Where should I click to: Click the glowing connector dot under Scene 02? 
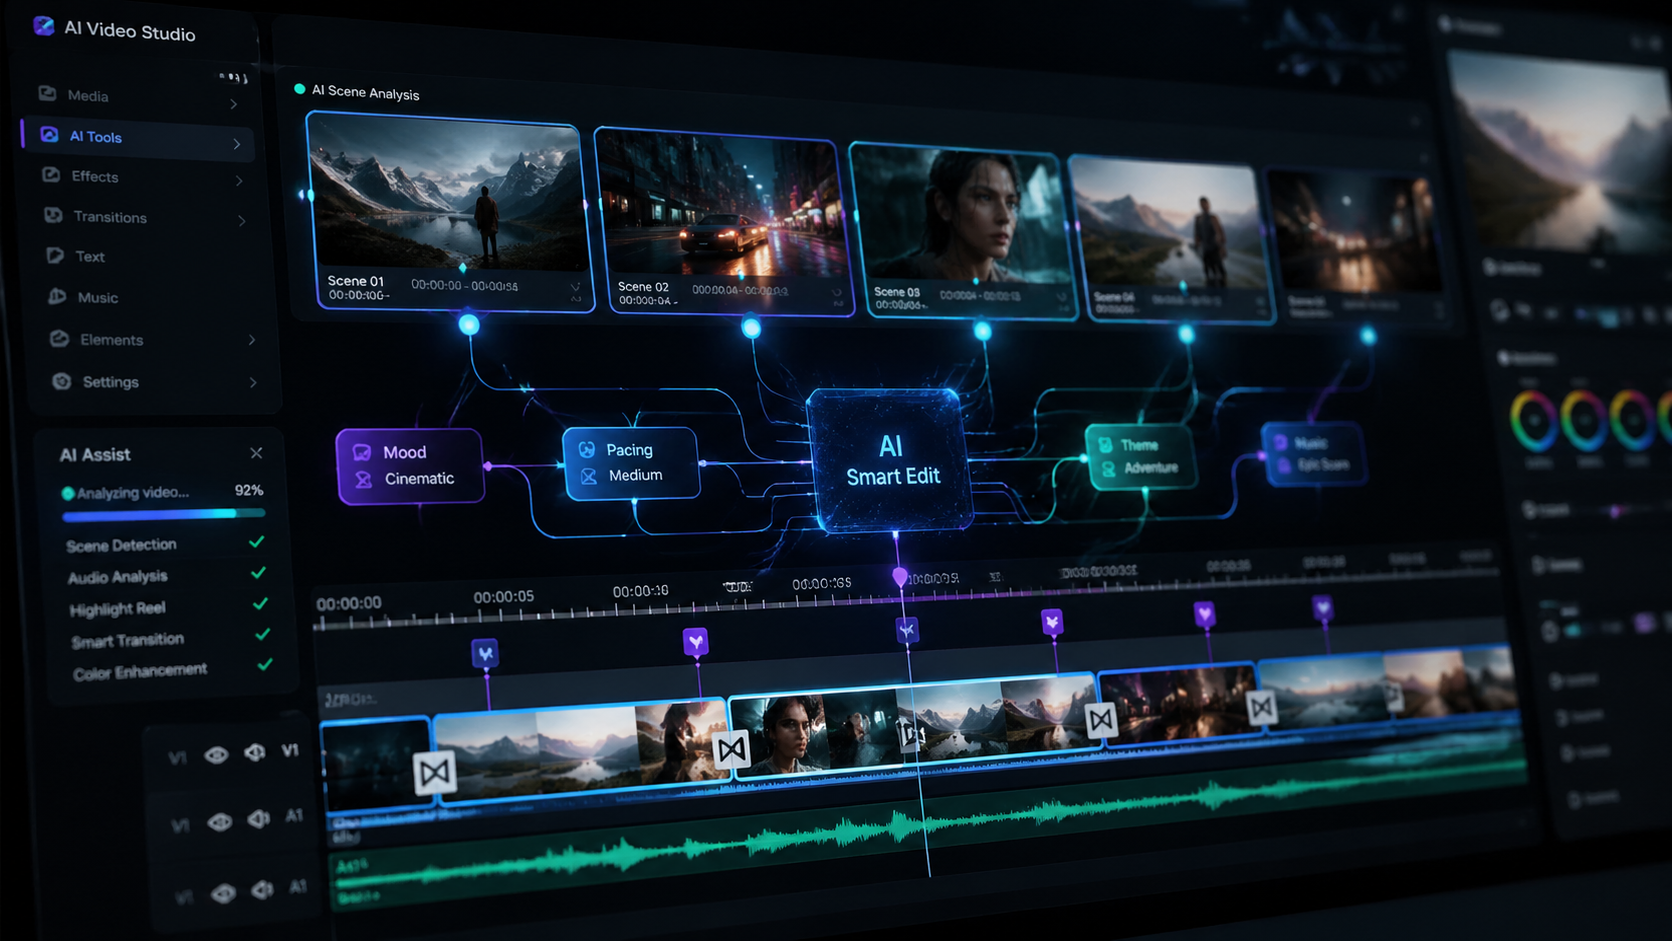pos(751,328)
